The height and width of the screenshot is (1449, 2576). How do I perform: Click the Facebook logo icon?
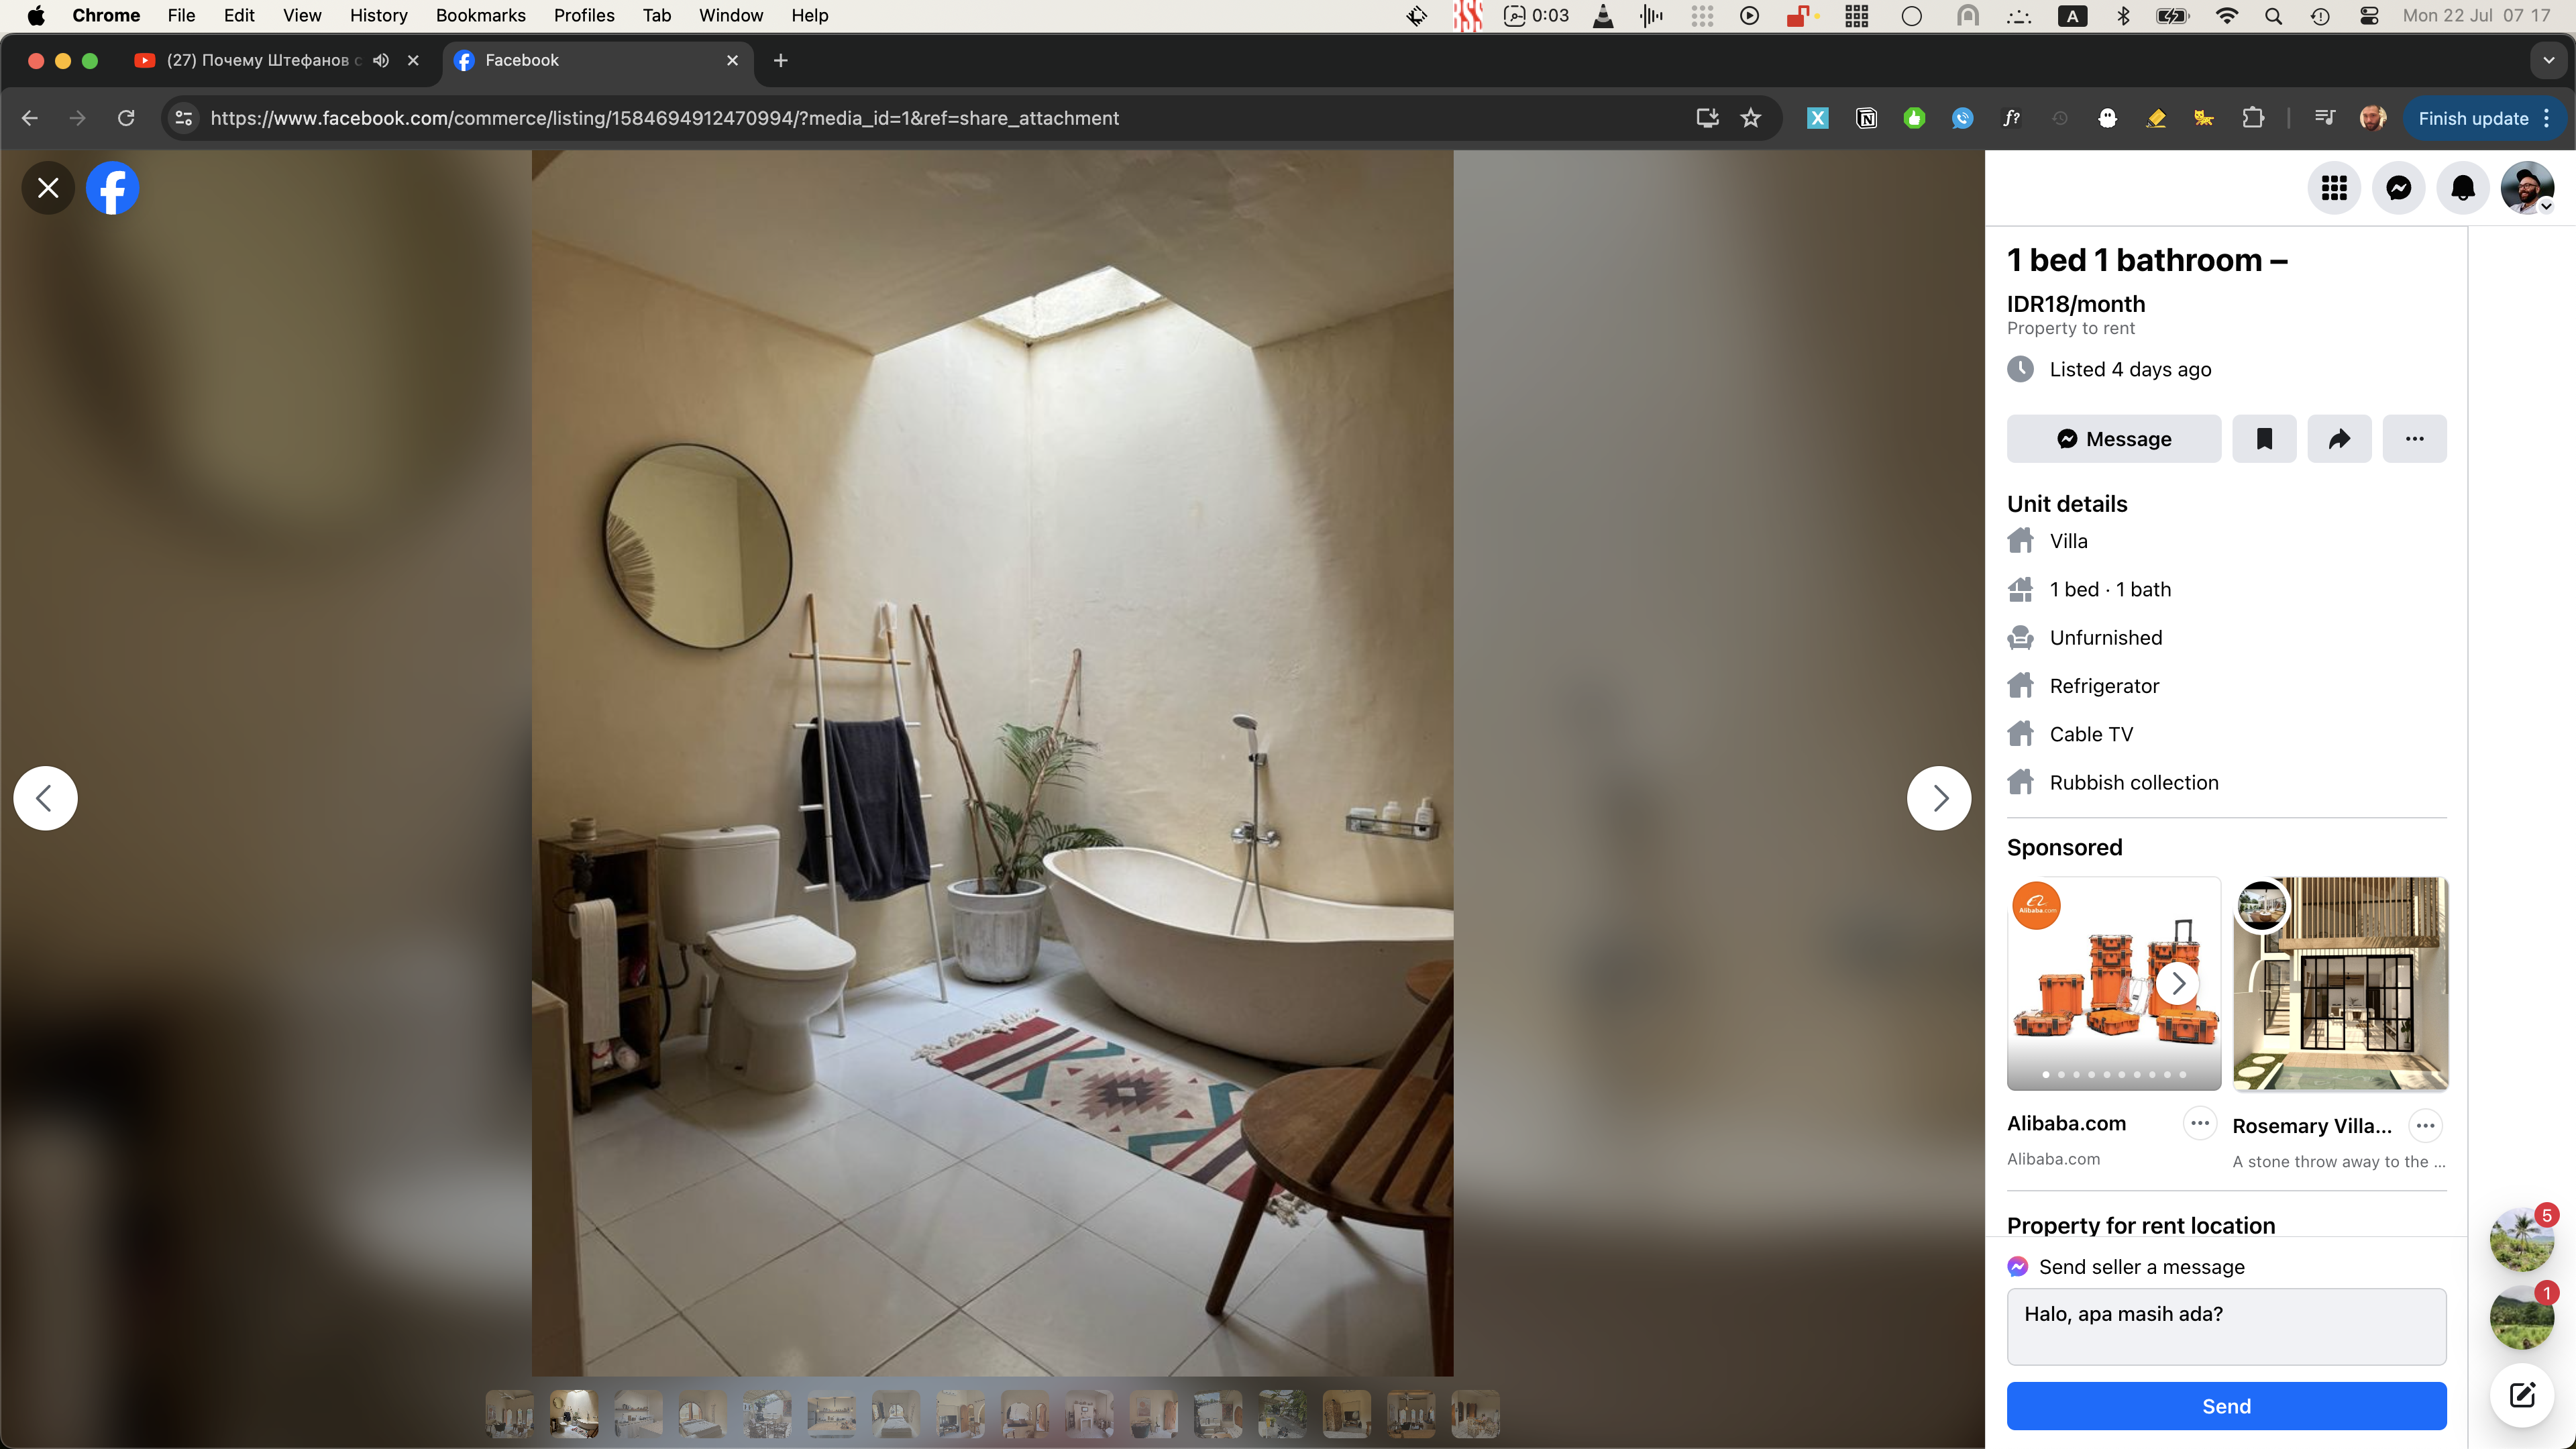click(x=112, y=188)
